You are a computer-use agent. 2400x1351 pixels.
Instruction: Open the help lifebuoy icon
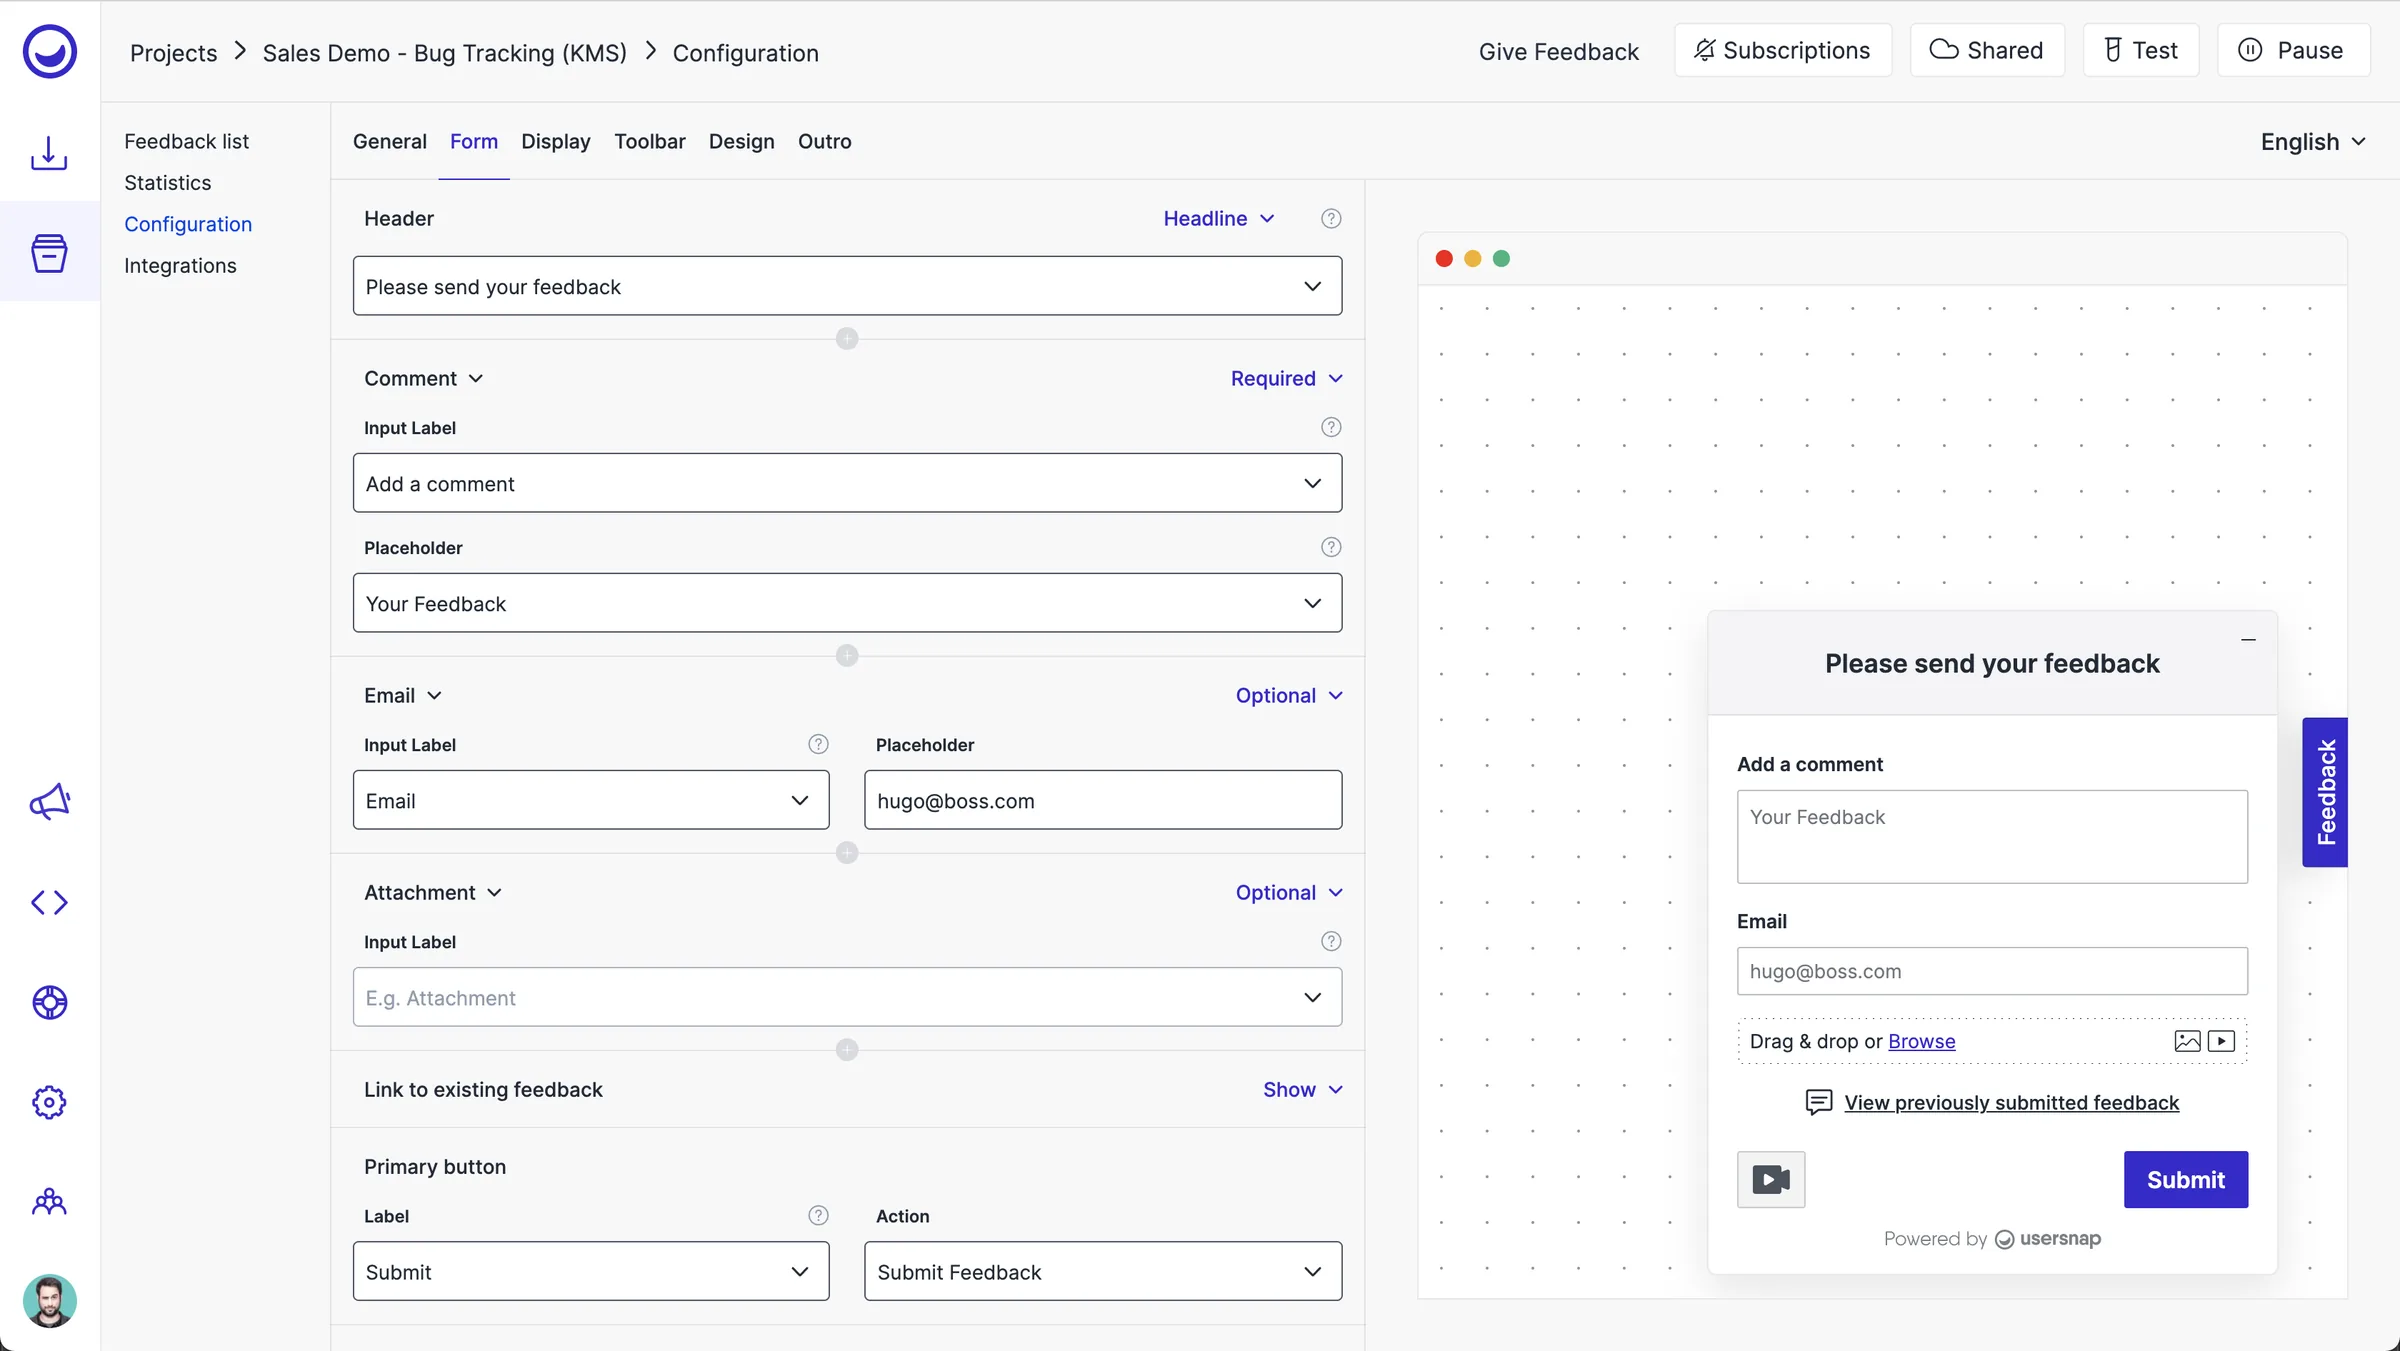(x=49, y=1002)
